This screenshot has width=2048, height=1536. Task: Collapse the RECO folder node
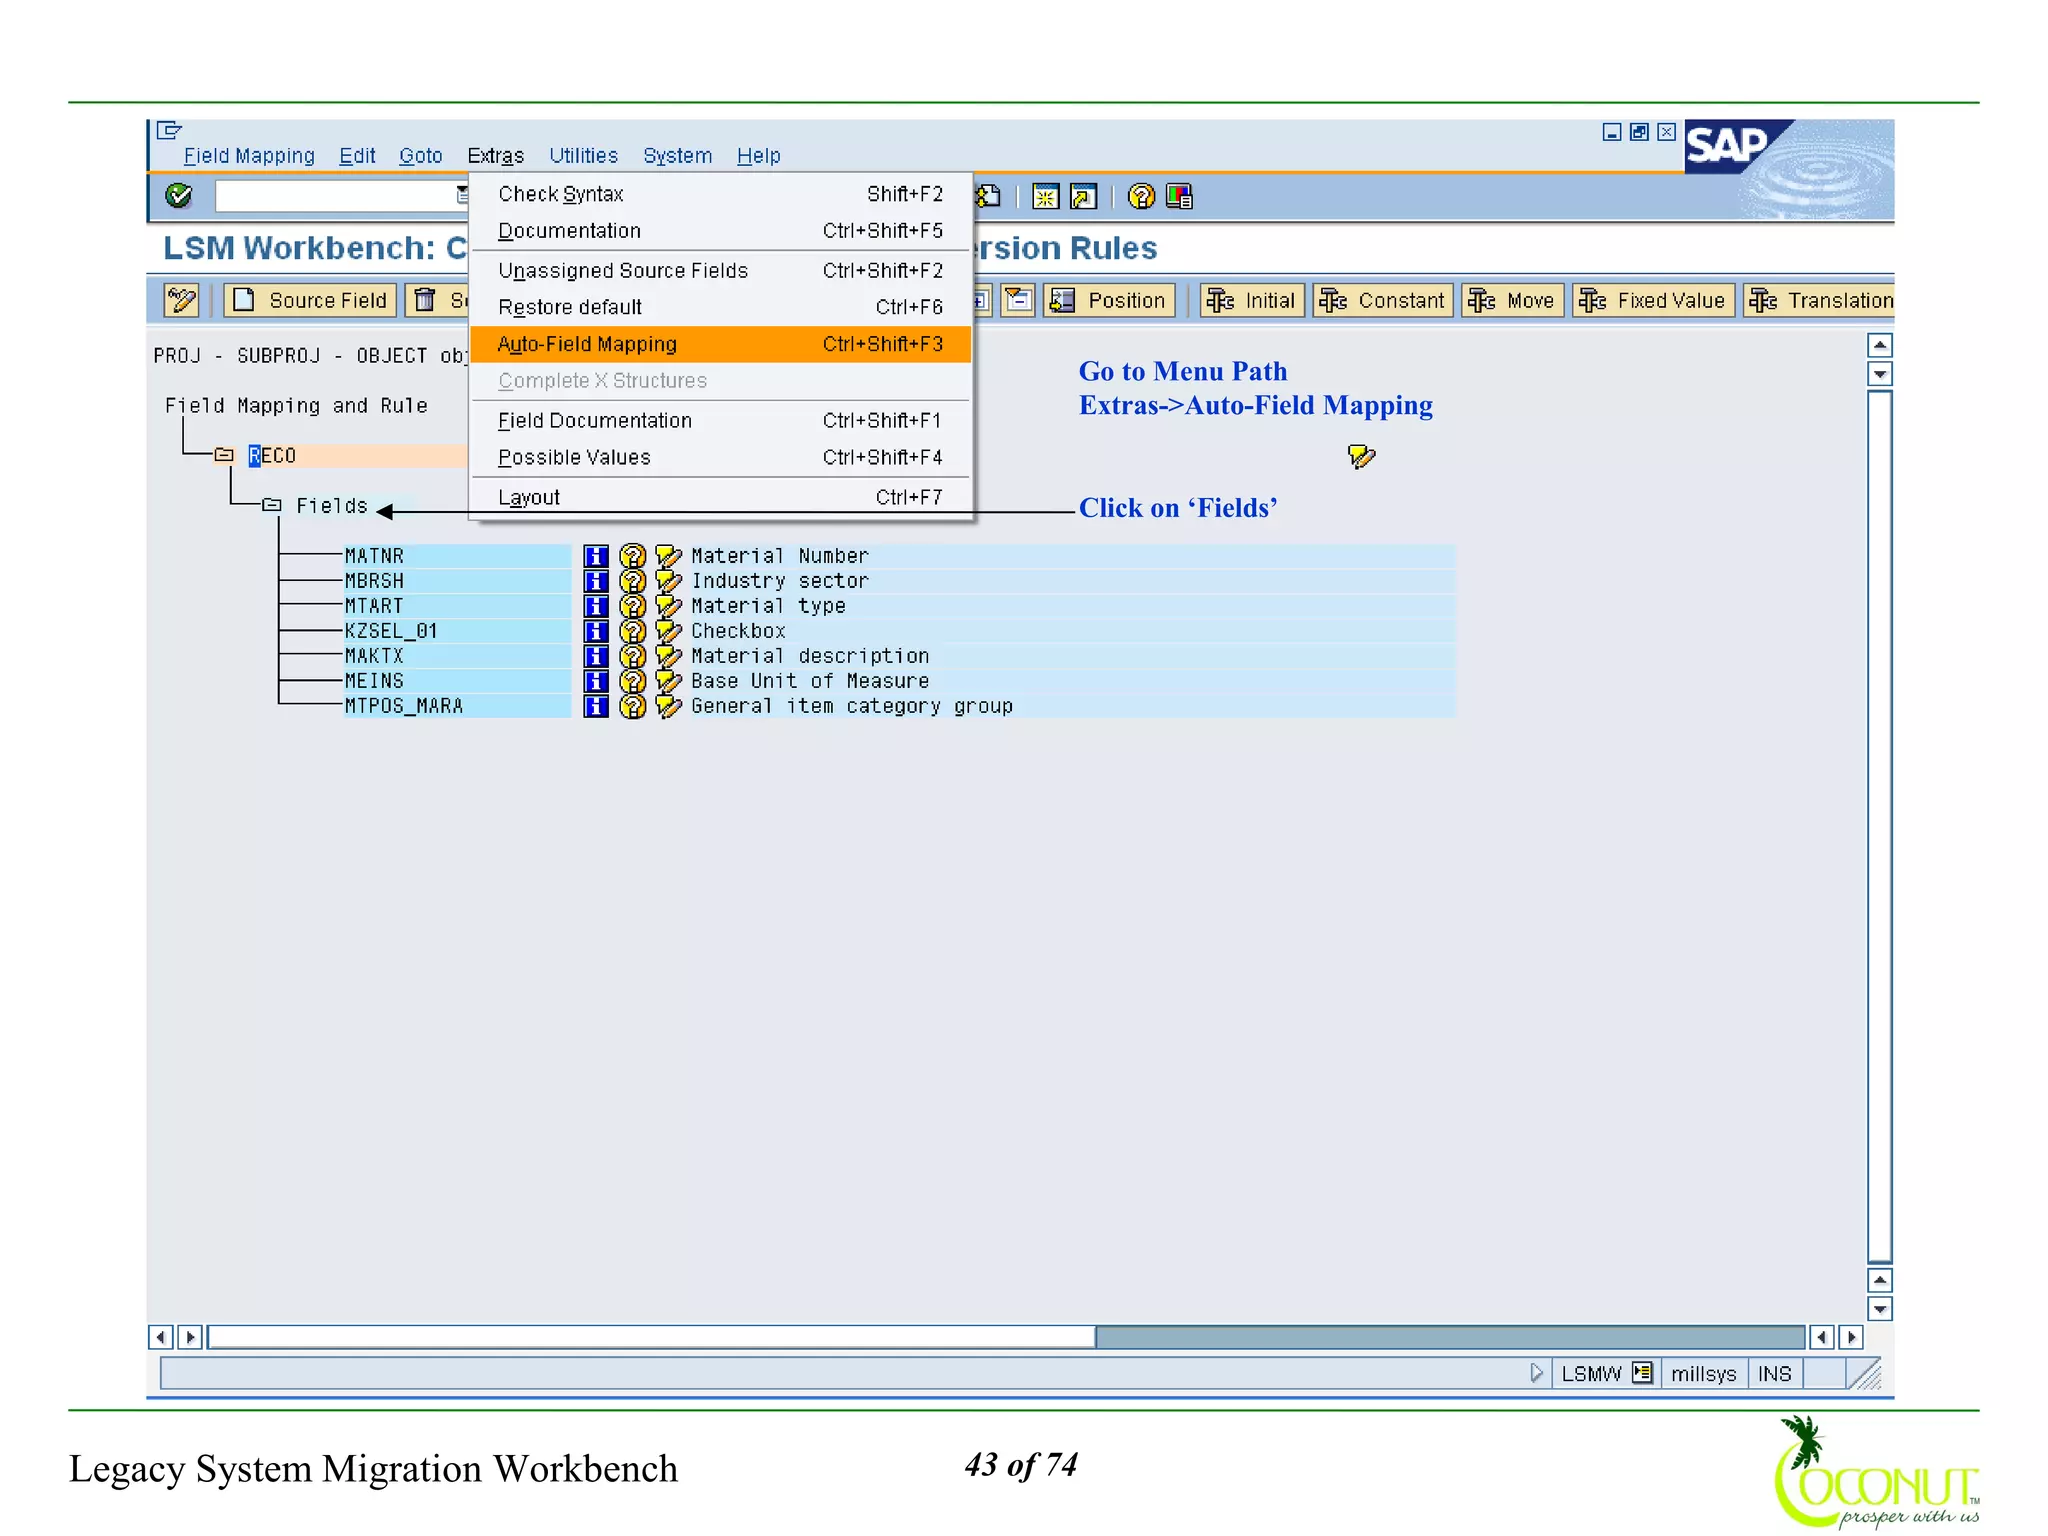tap(224, 456)
